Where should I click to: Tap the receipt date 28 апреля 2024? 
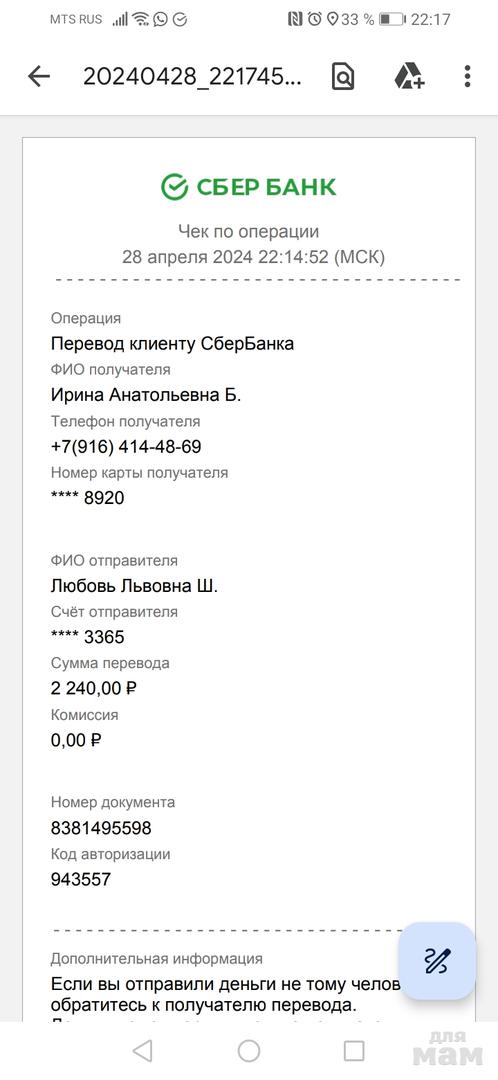tap(189, 258)
